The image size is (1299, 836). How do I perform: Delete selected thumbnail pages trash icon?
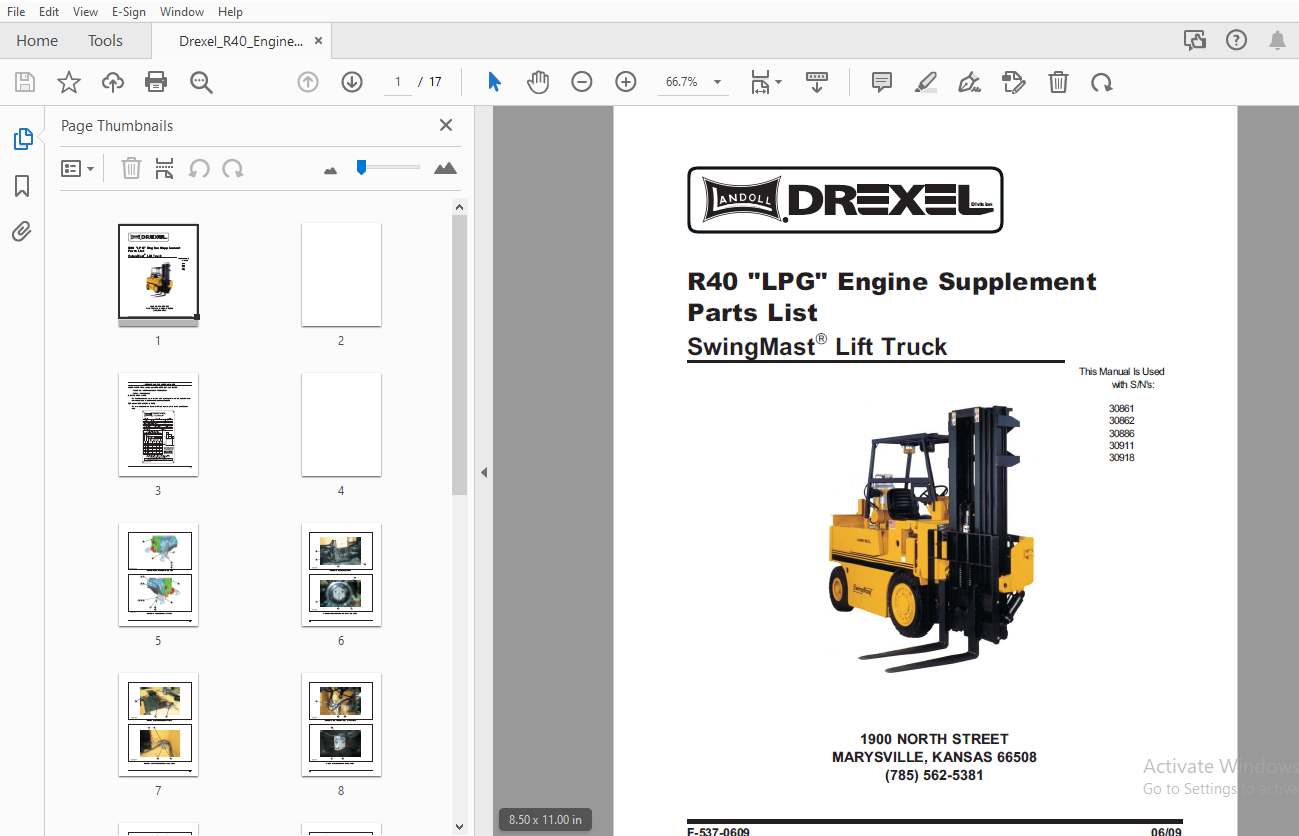(131, 168)
